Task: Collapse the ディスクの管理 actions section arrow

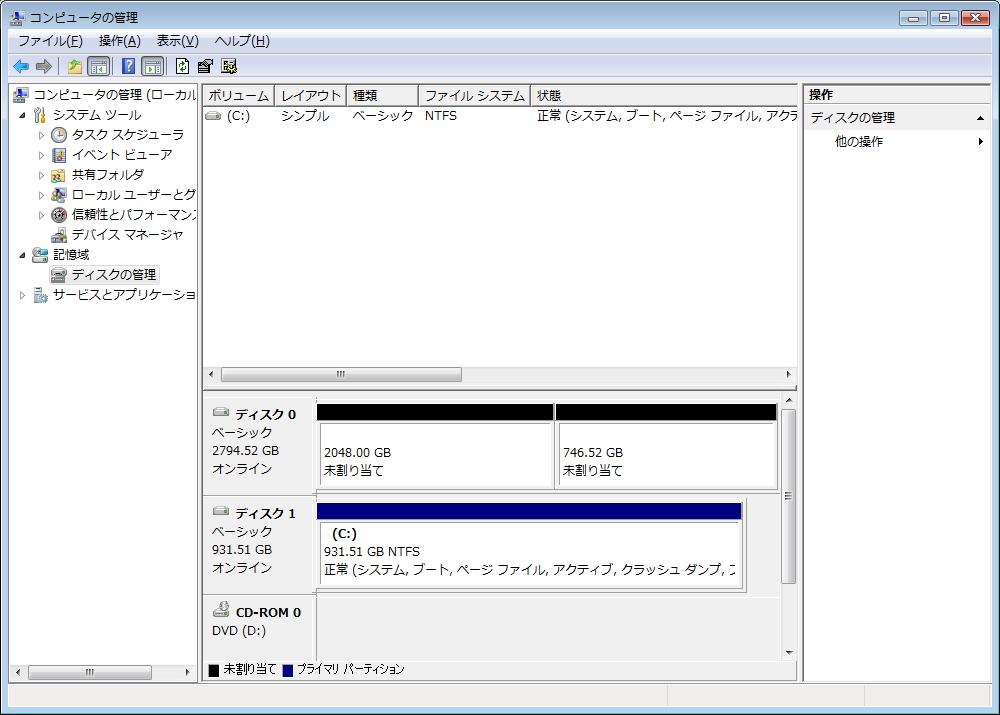Action: 980,118
